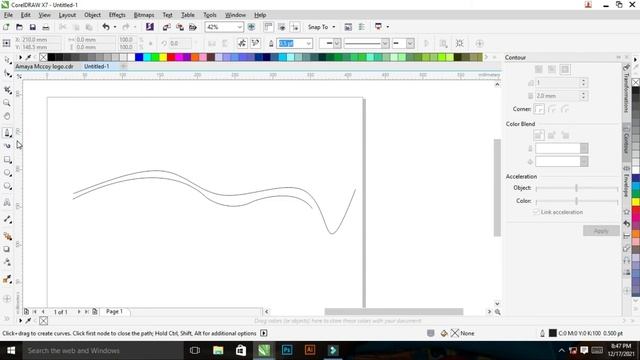Image resolution: width=640 pixels, height=360 pixels.
Task: Open the Bitmaps menu
Action: (144, 15)
